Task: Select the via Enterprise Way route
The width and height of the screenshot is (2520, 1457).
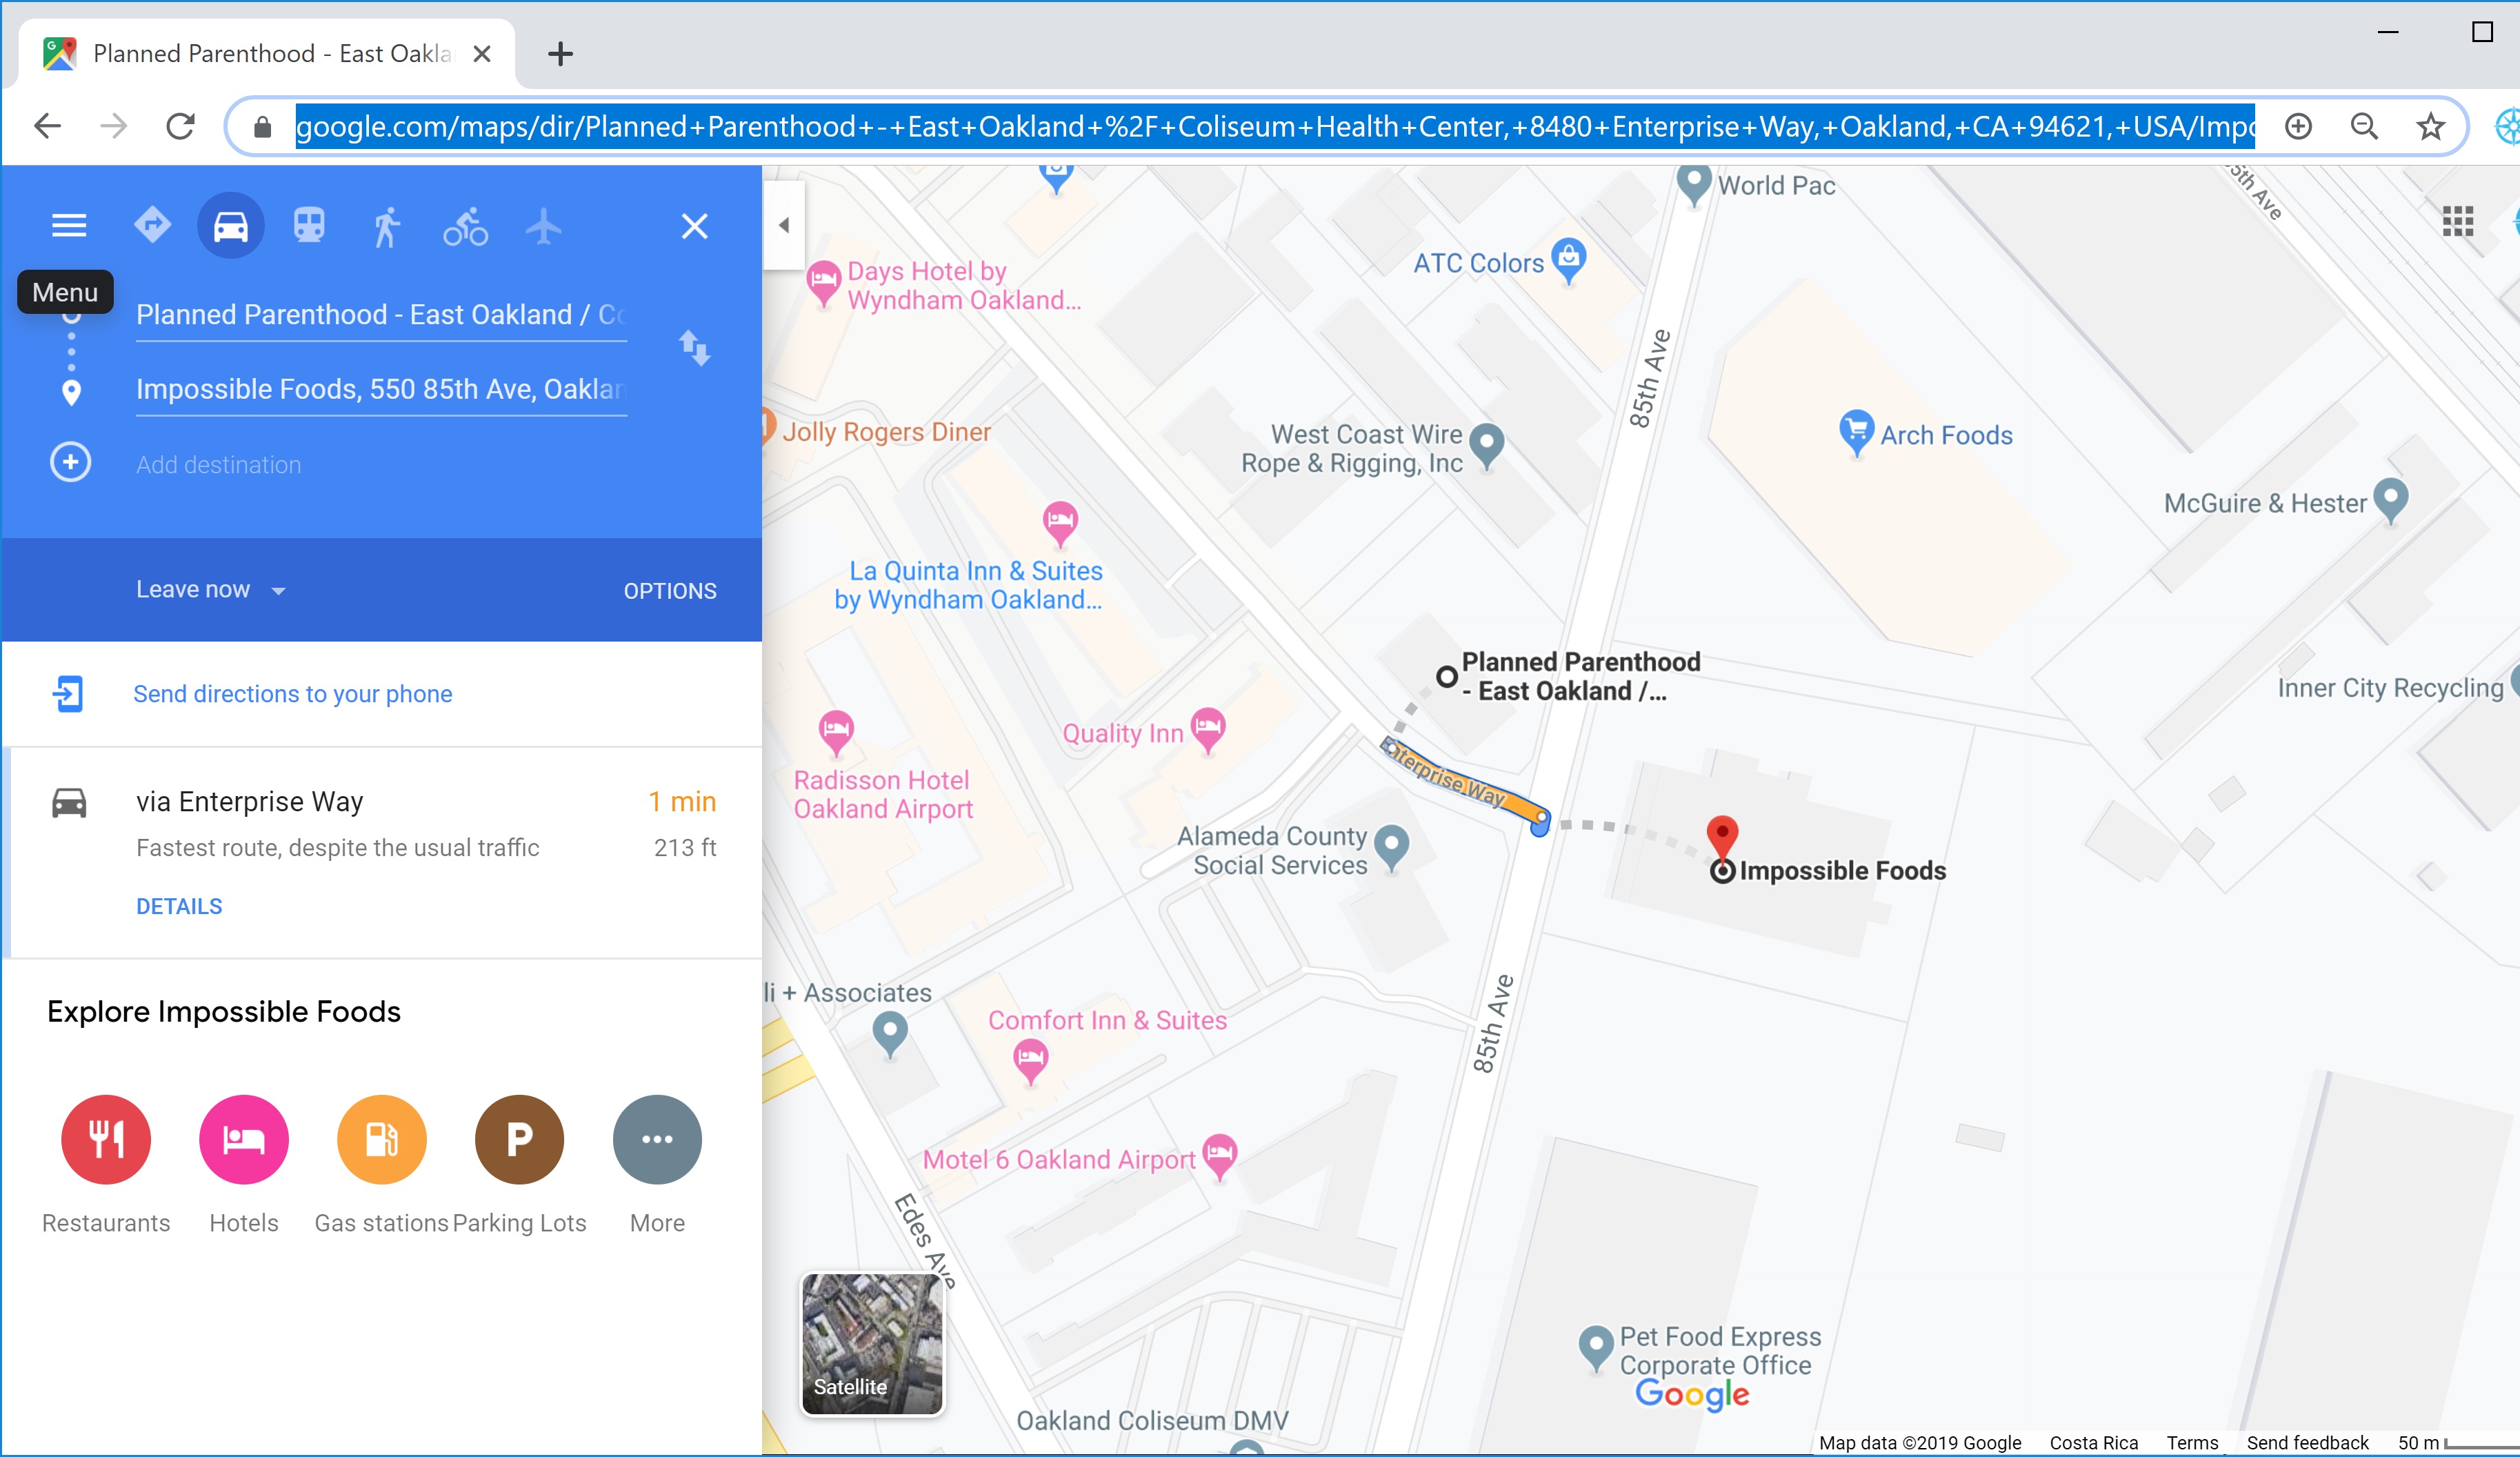Action: (382, 852)
